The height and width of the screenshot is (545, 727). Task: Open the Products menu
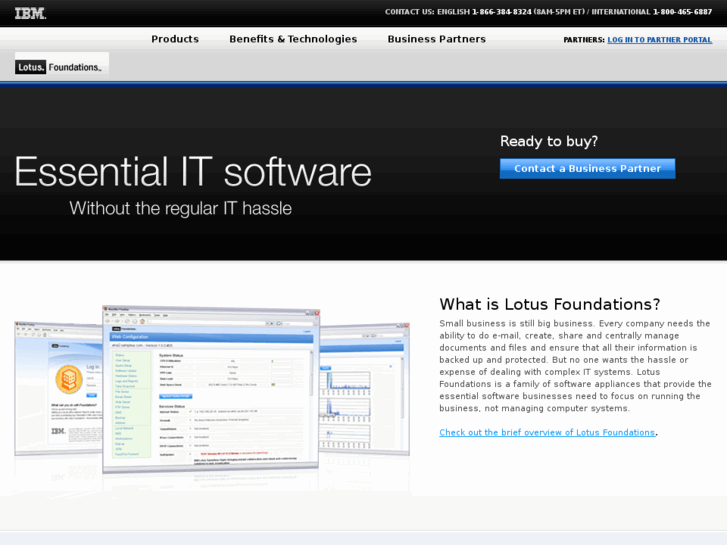[x=175, y=39]
